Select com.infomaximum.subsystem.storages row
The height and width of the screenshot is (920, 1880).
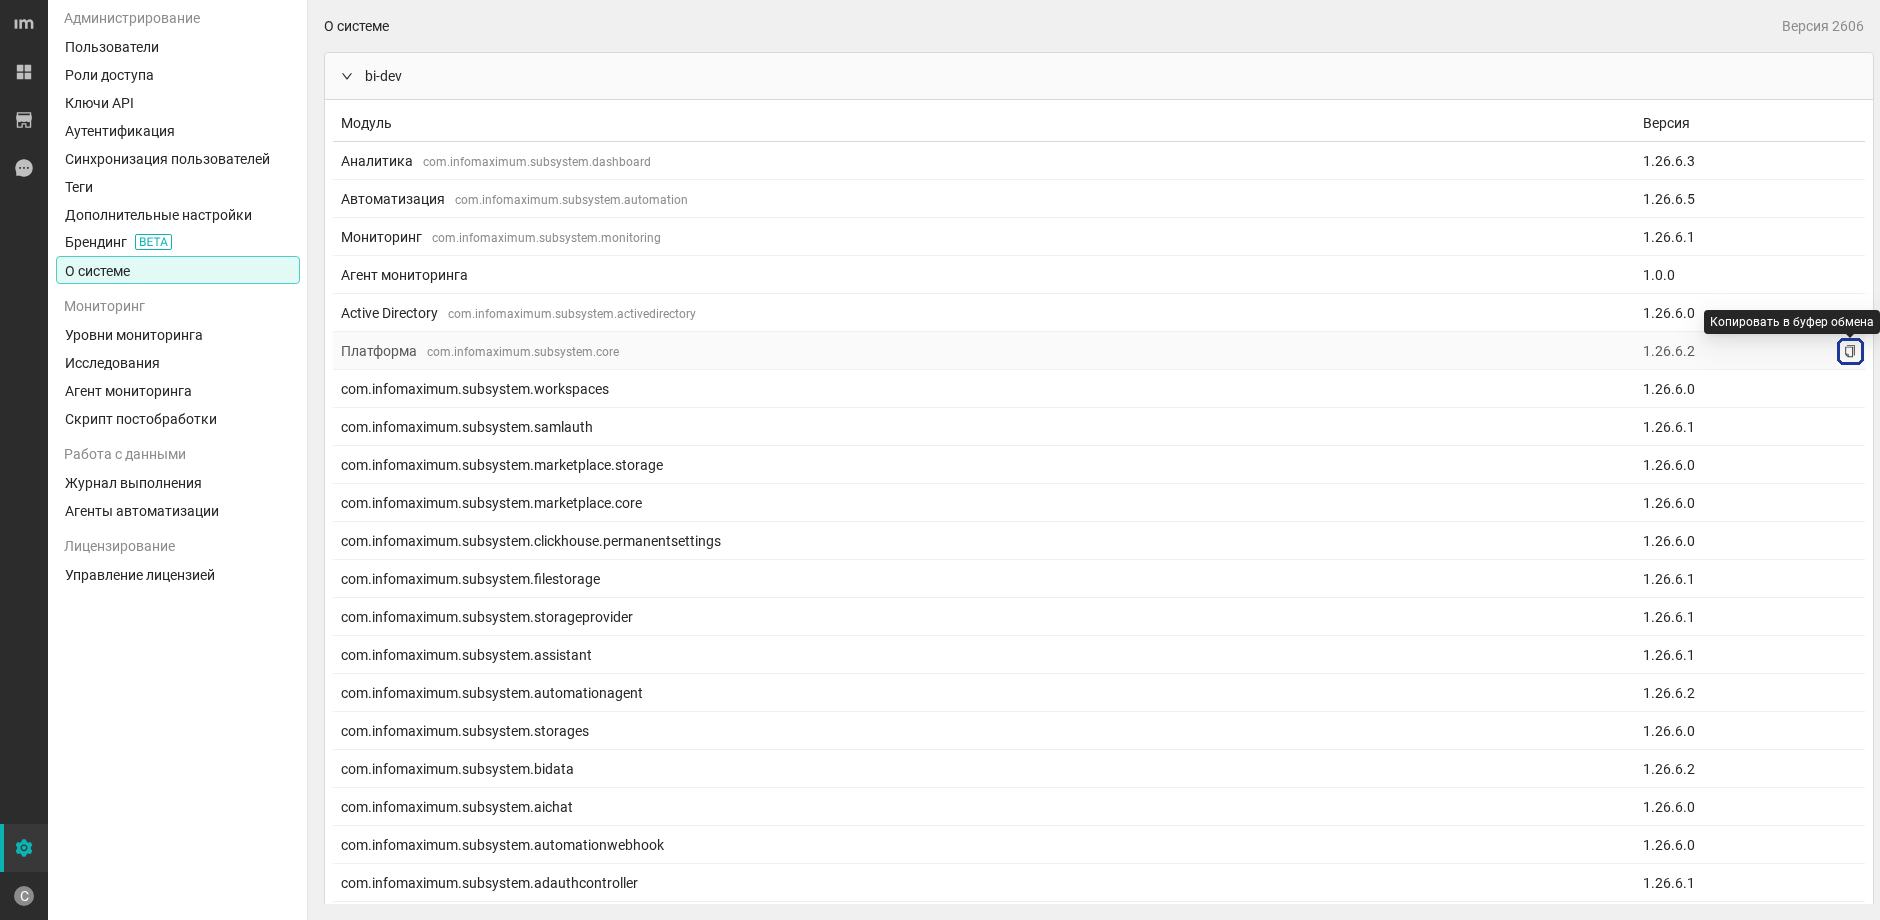pos(1098,731)
